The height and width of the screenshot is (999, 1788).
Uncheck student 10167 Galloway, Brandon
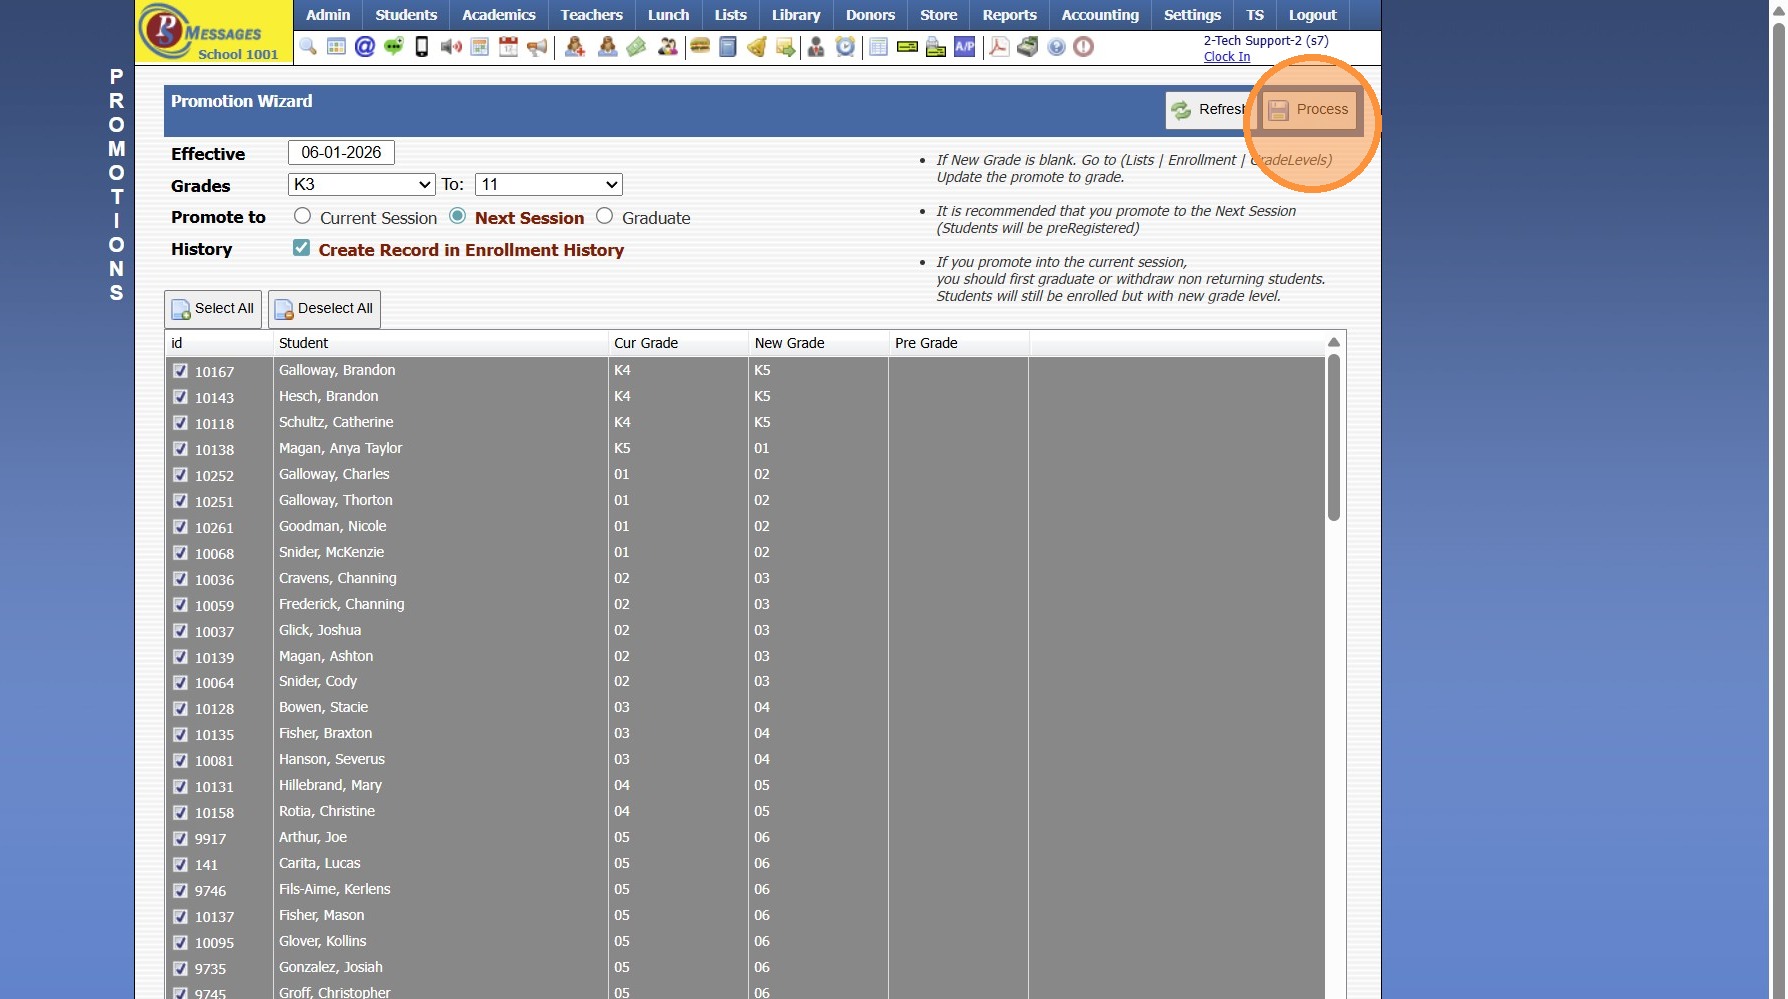coord(181,371)
